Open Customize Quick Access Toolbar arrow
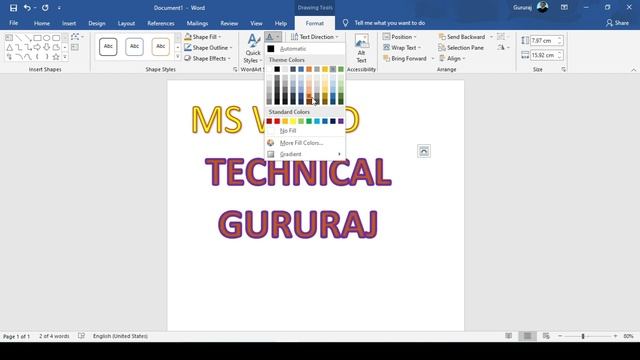This screenshot has height=360, width=640. click(59, 8)
